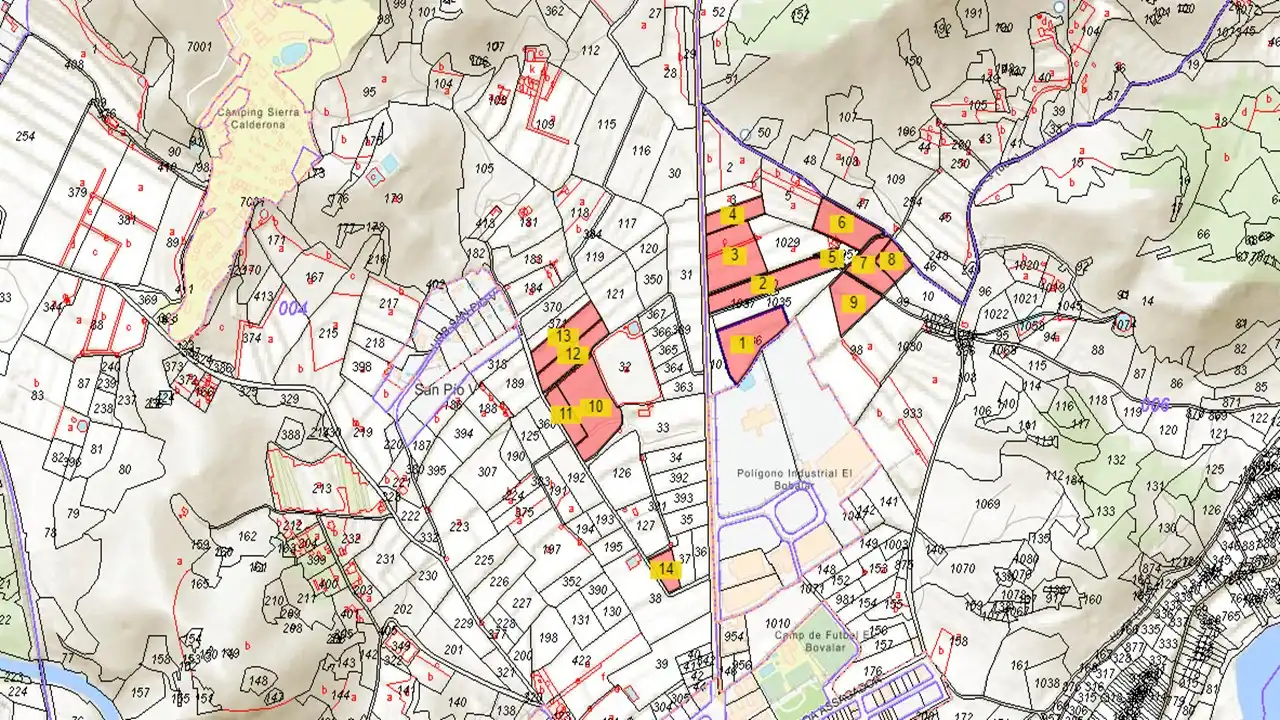Select parcel number 1021
Screen dimensions: 1280x720
point(1025,298)
